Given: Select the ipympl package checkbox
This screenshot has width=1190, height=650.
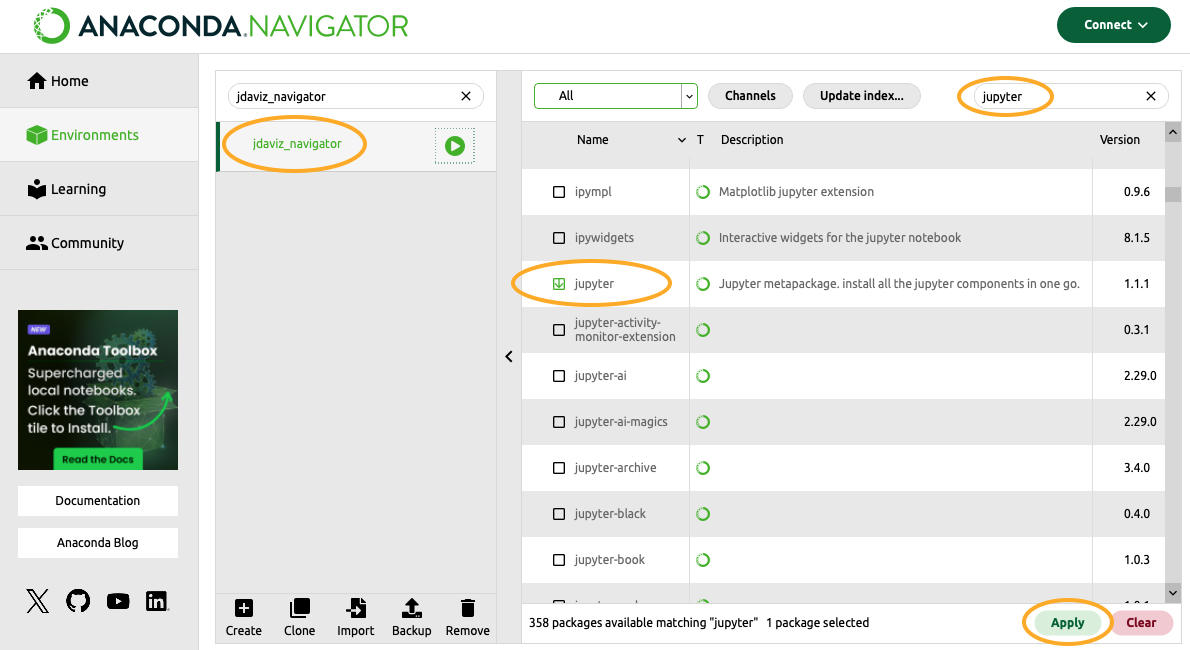Looking at the screenshot, I should [559, 192].
